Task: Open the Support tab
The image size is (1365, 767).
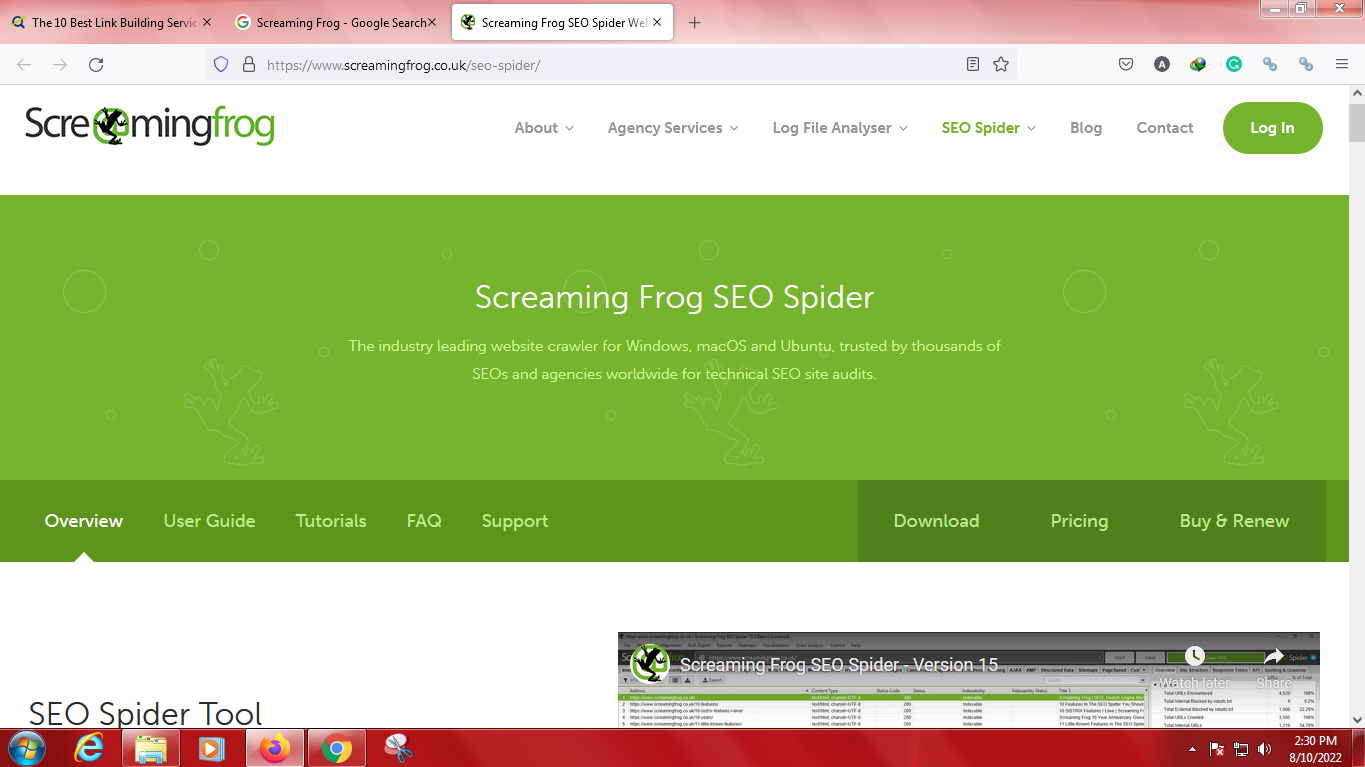Action: point(515,521)
